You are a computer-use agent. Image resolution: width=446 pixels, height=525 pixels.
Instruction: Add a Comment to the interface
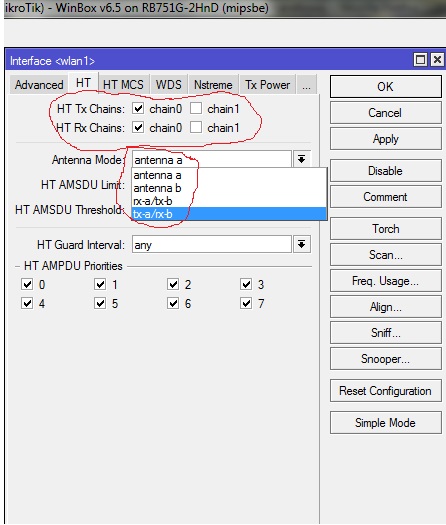pos(386,197)
